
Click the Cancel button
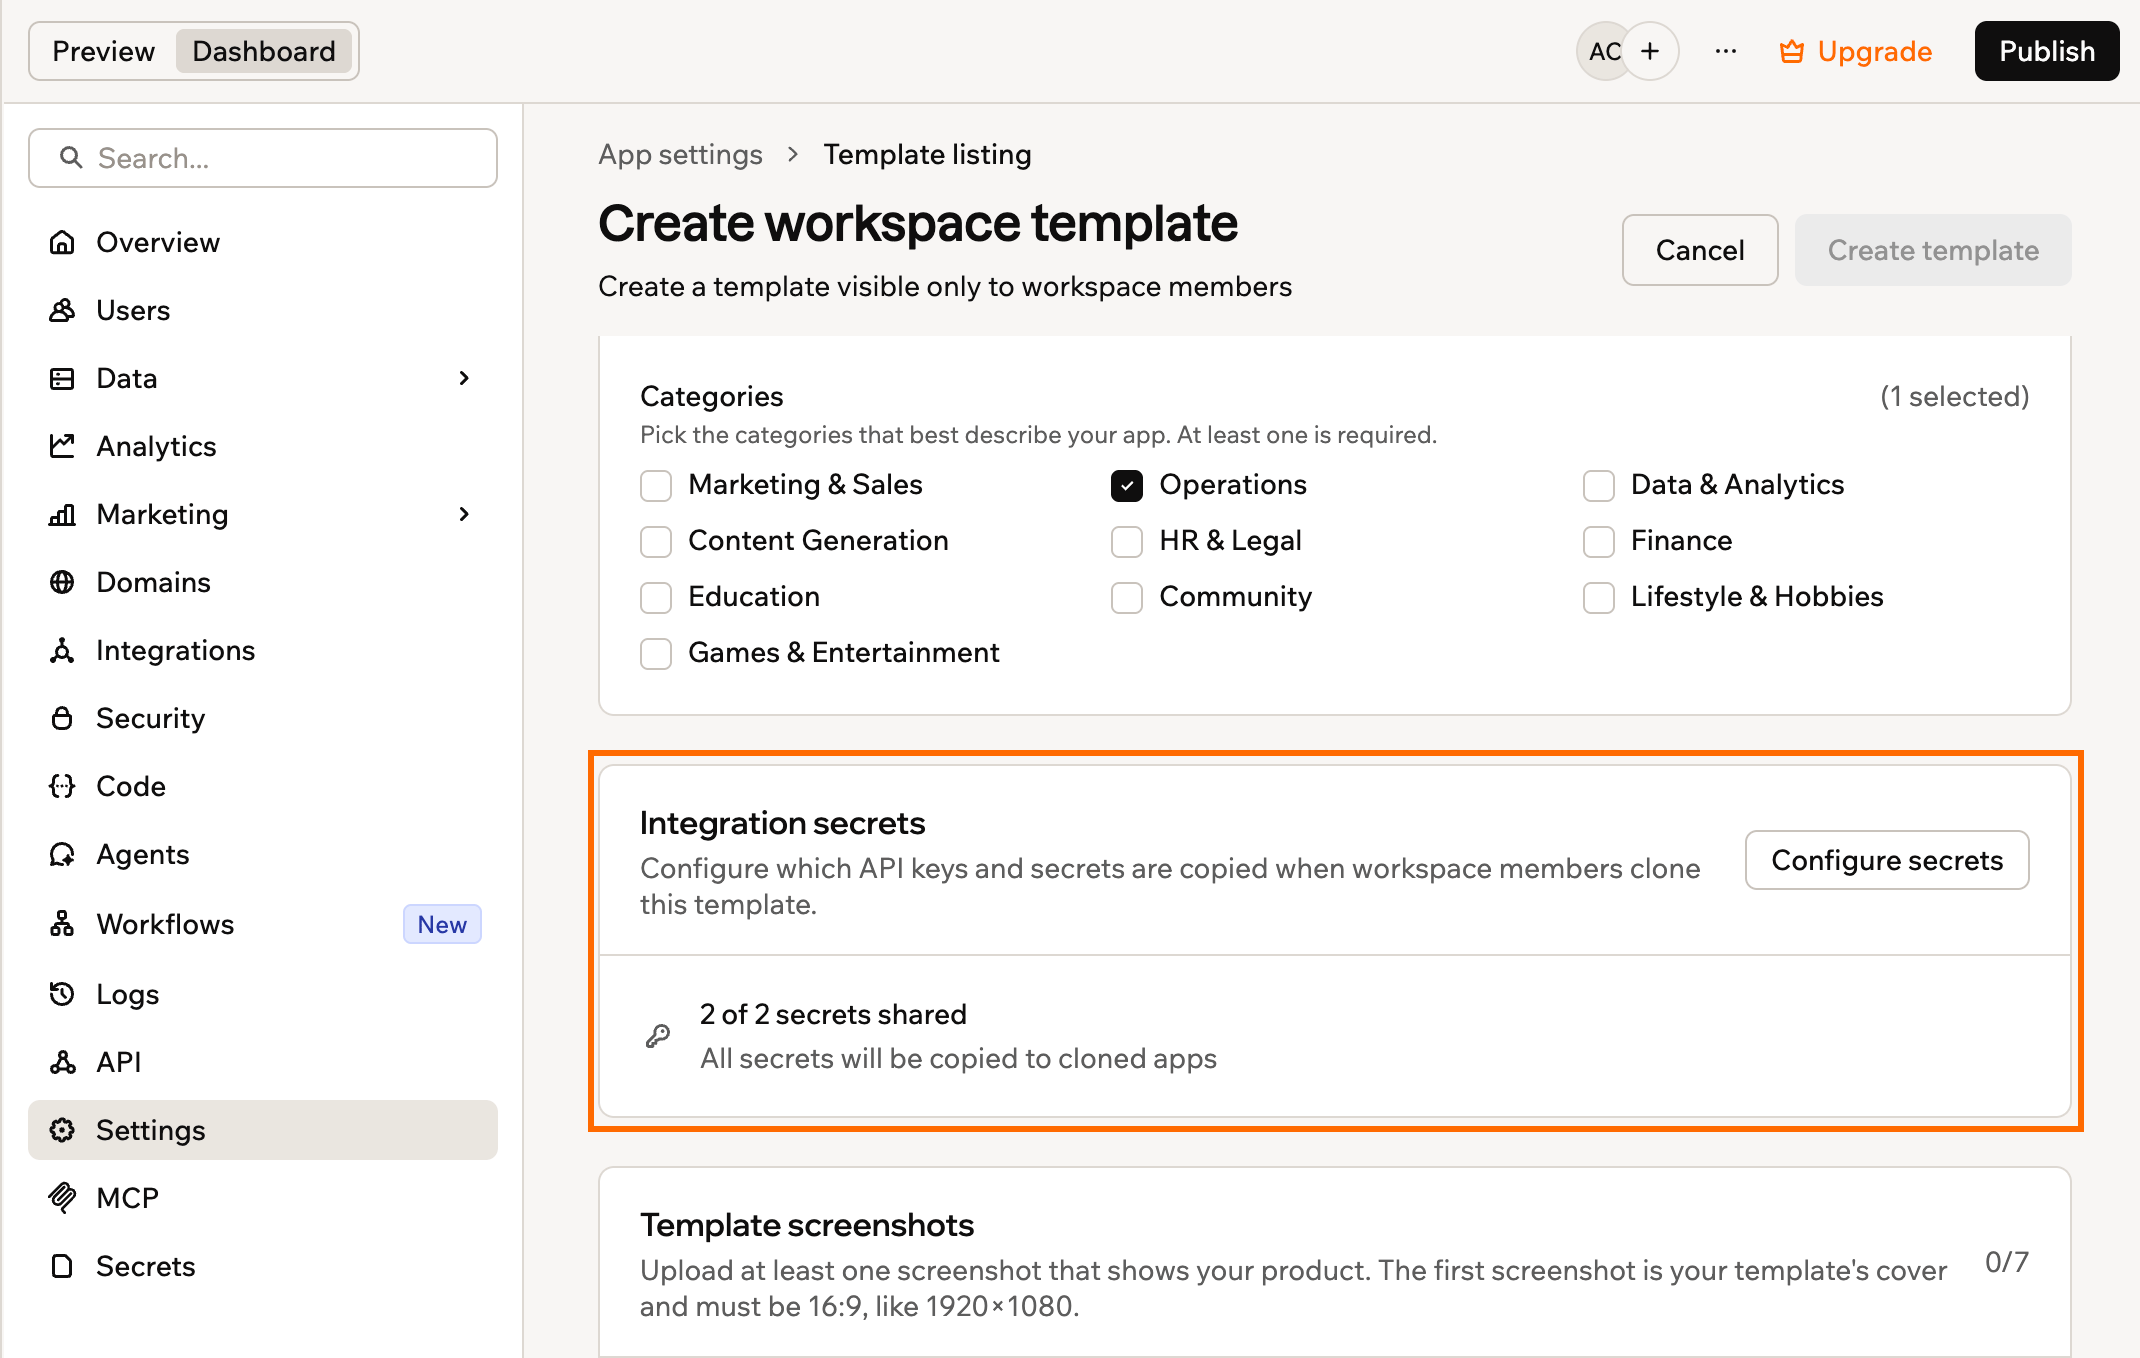(1700, 250)
